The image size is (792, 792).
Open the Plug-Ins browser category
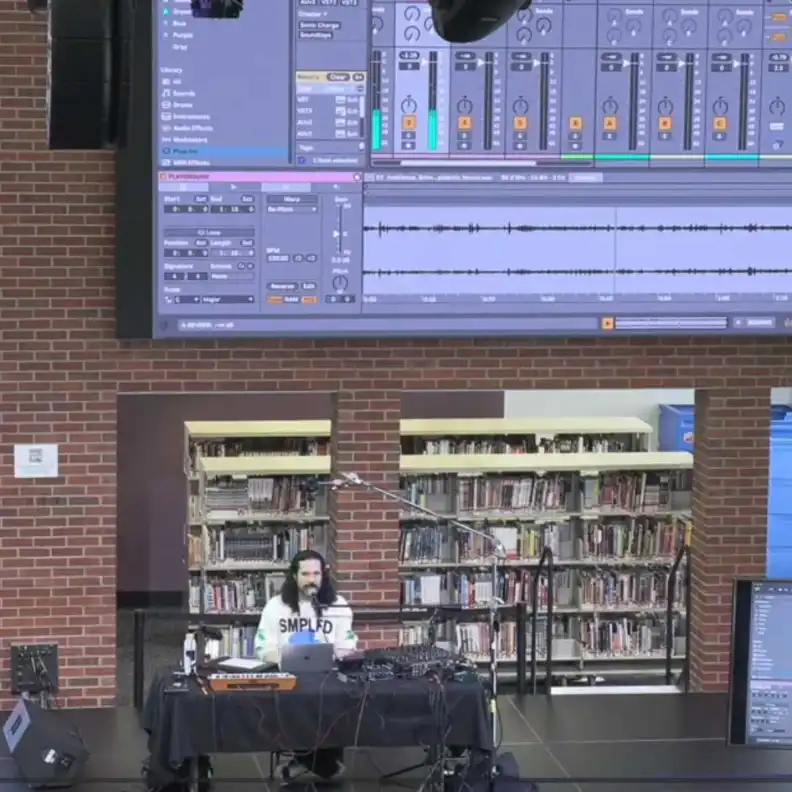[185, 151]
